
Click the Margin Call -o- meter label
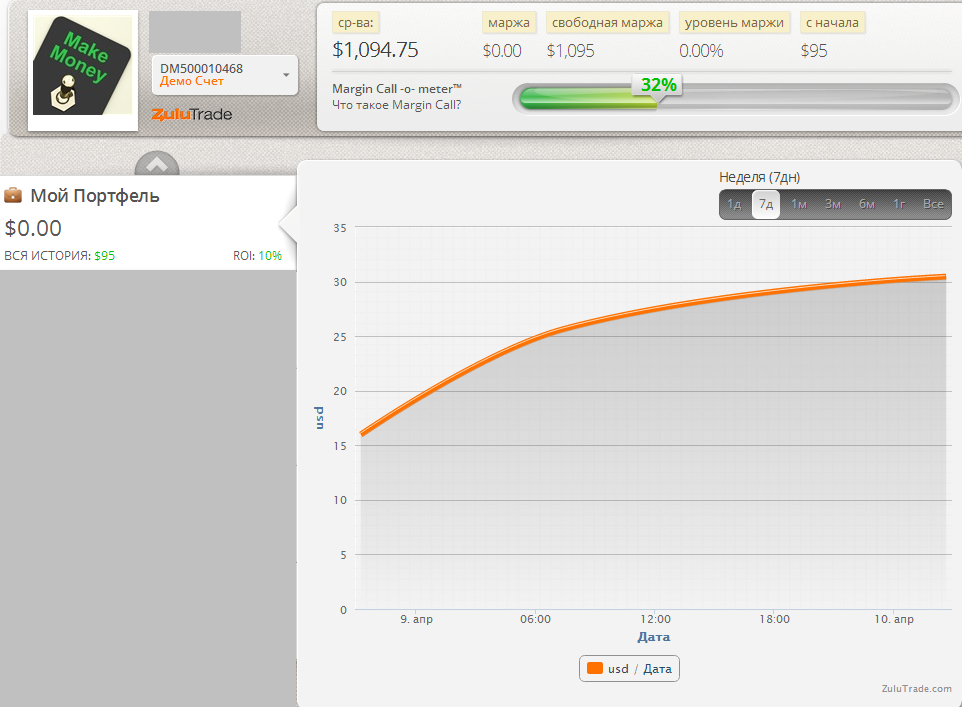[396, 89]
